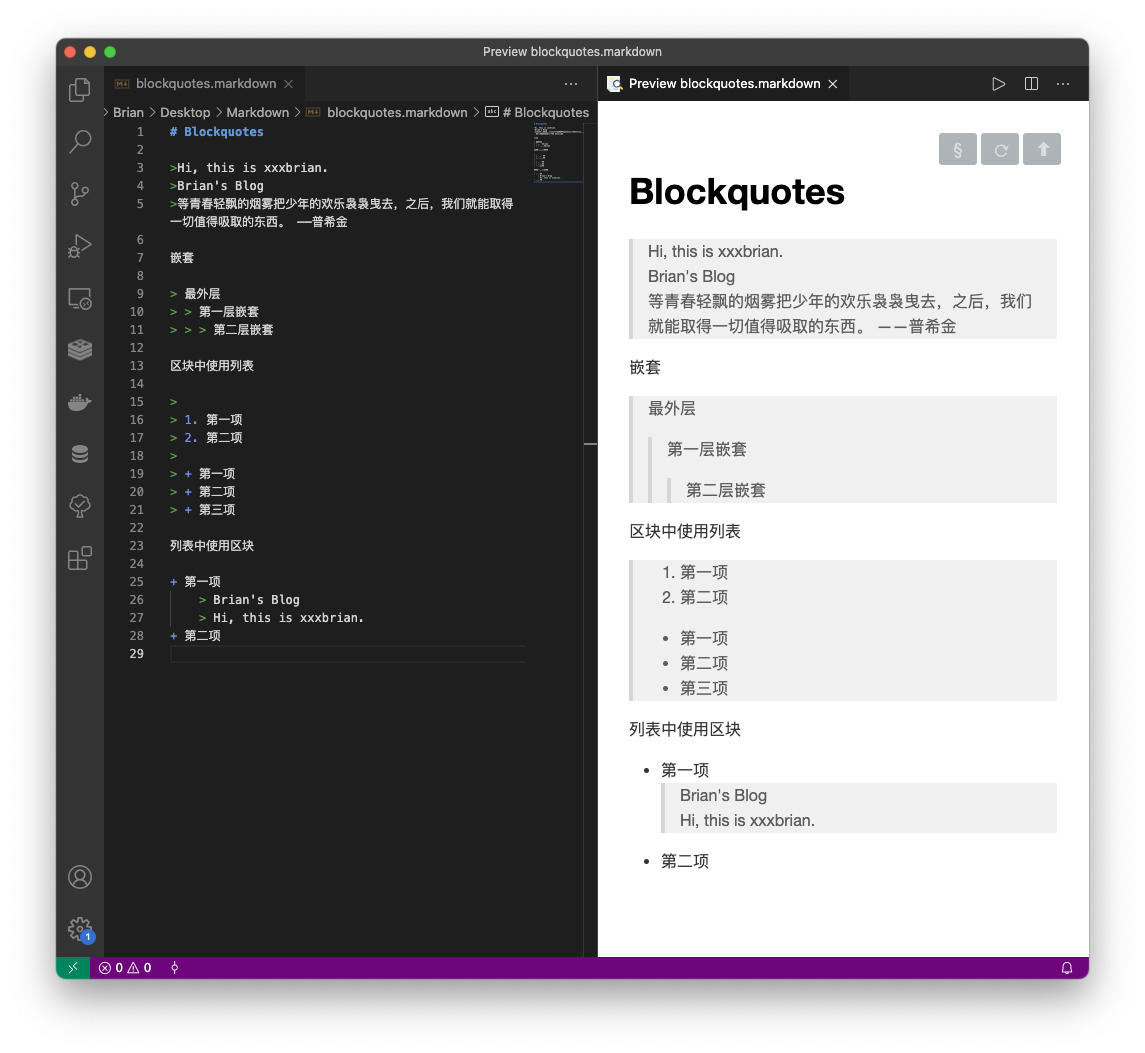Image resolution: width=1145 pixels, height=1053 pixels.
Task: Click Desktop in the breadcrumb path
Action: coord(185,112)
